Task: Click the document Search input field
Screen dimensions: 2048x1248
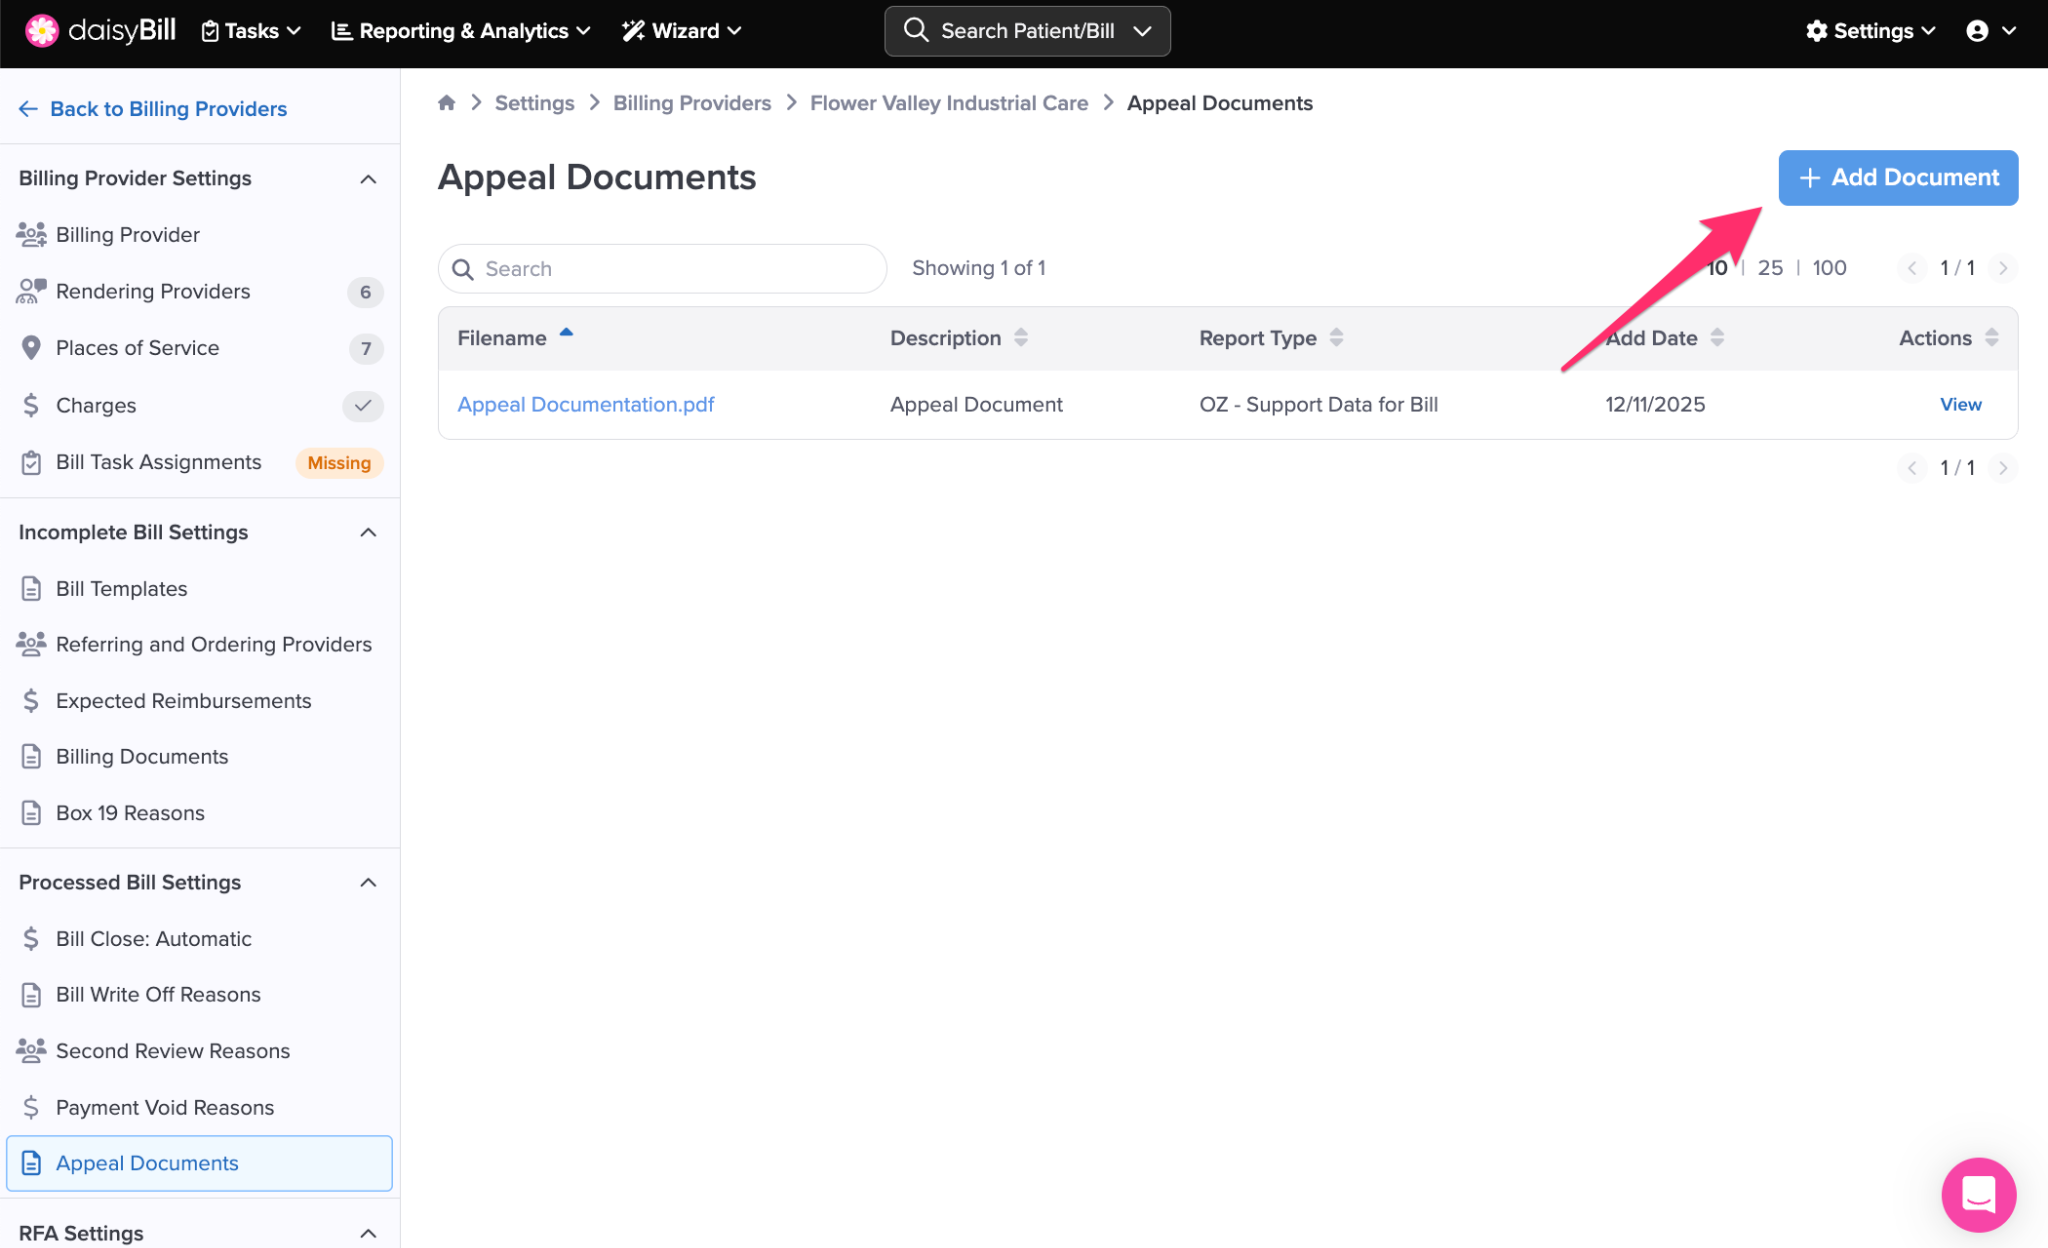Action: (662, 269)
